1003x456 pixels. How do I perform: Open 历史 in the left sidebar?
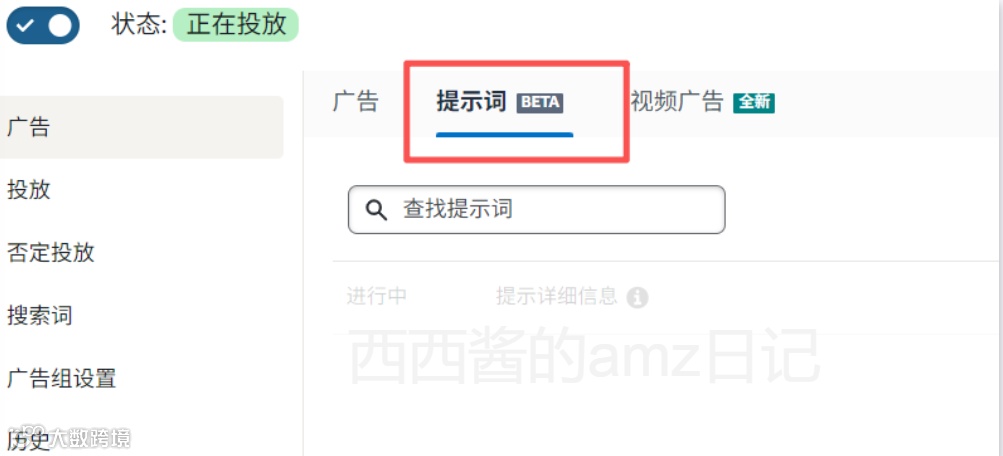coord(29,441)
